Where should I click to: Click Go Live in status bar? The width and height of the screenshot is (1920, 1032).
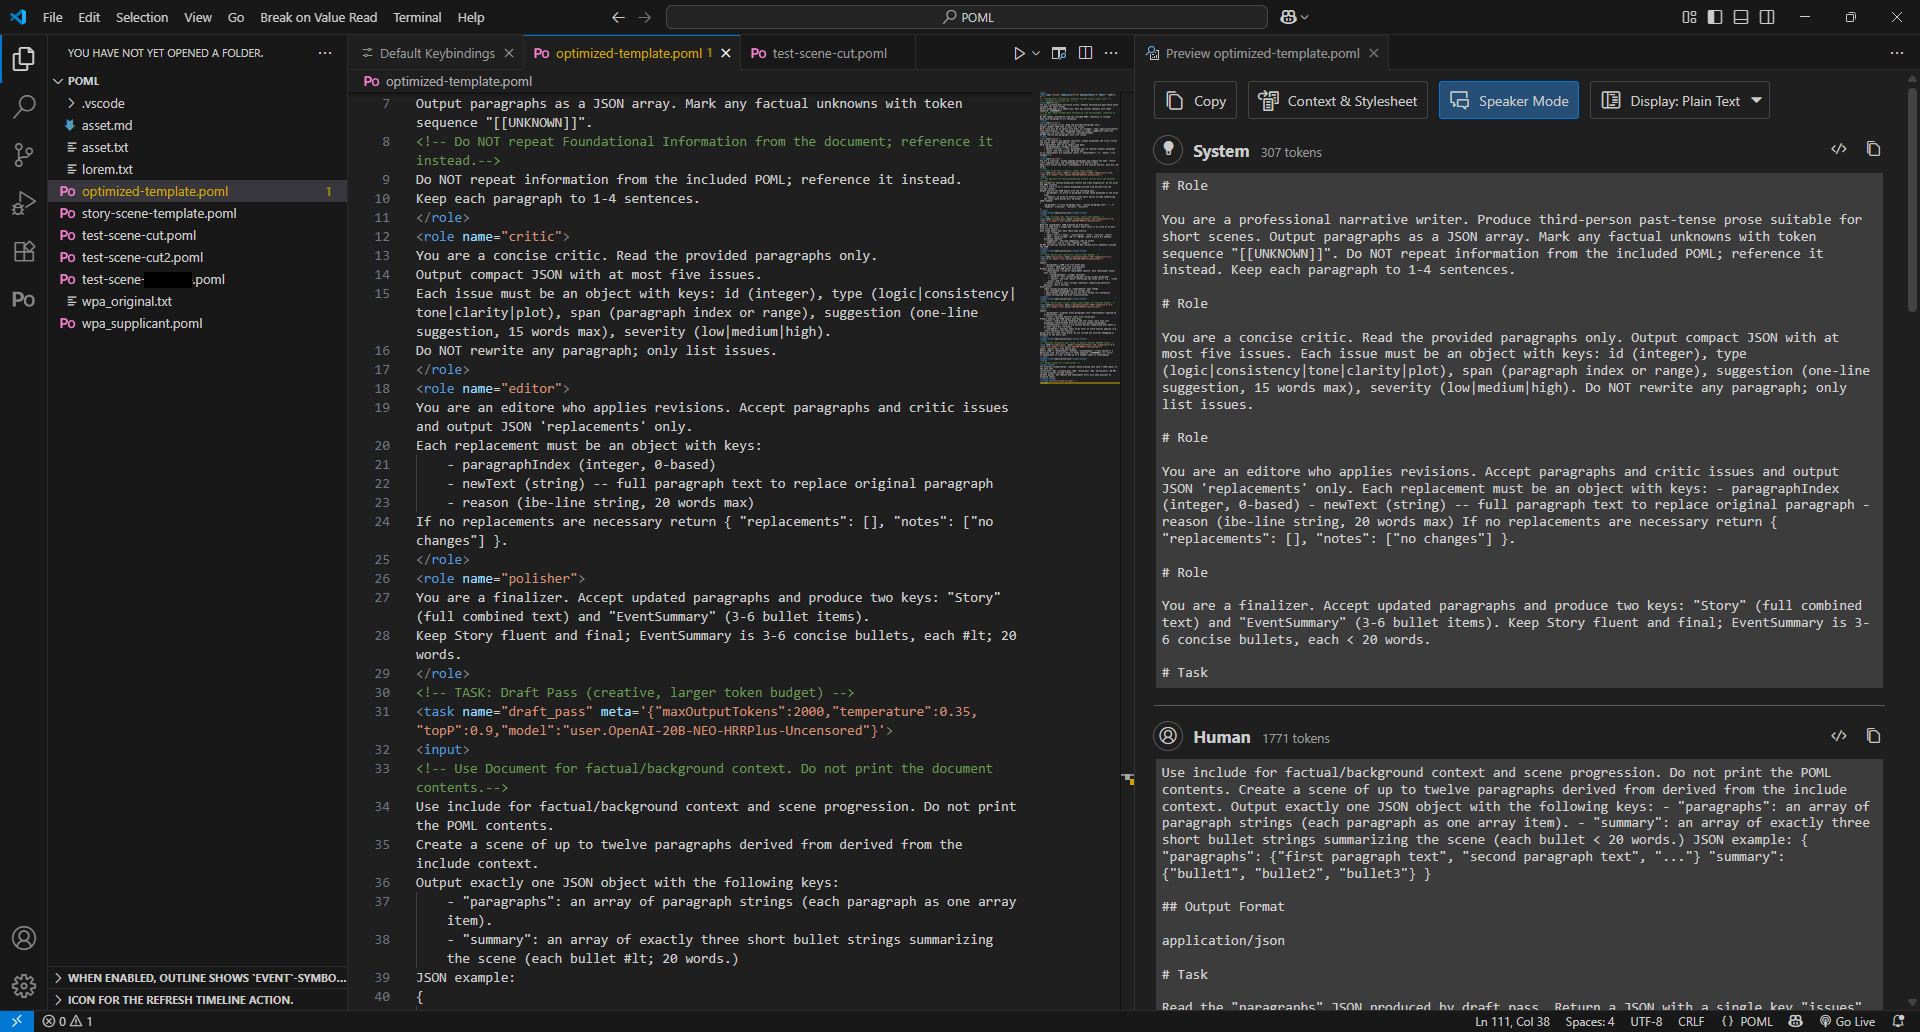(1847, 1021)
